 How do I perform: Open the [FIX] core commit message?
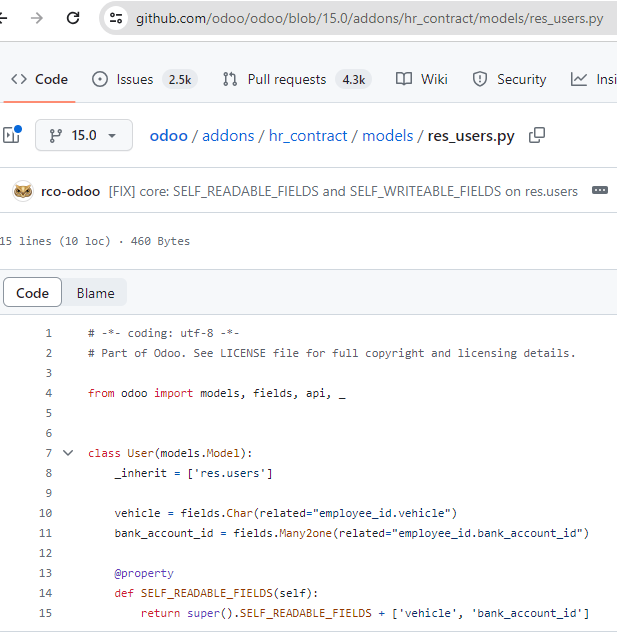tap(343, 191)
